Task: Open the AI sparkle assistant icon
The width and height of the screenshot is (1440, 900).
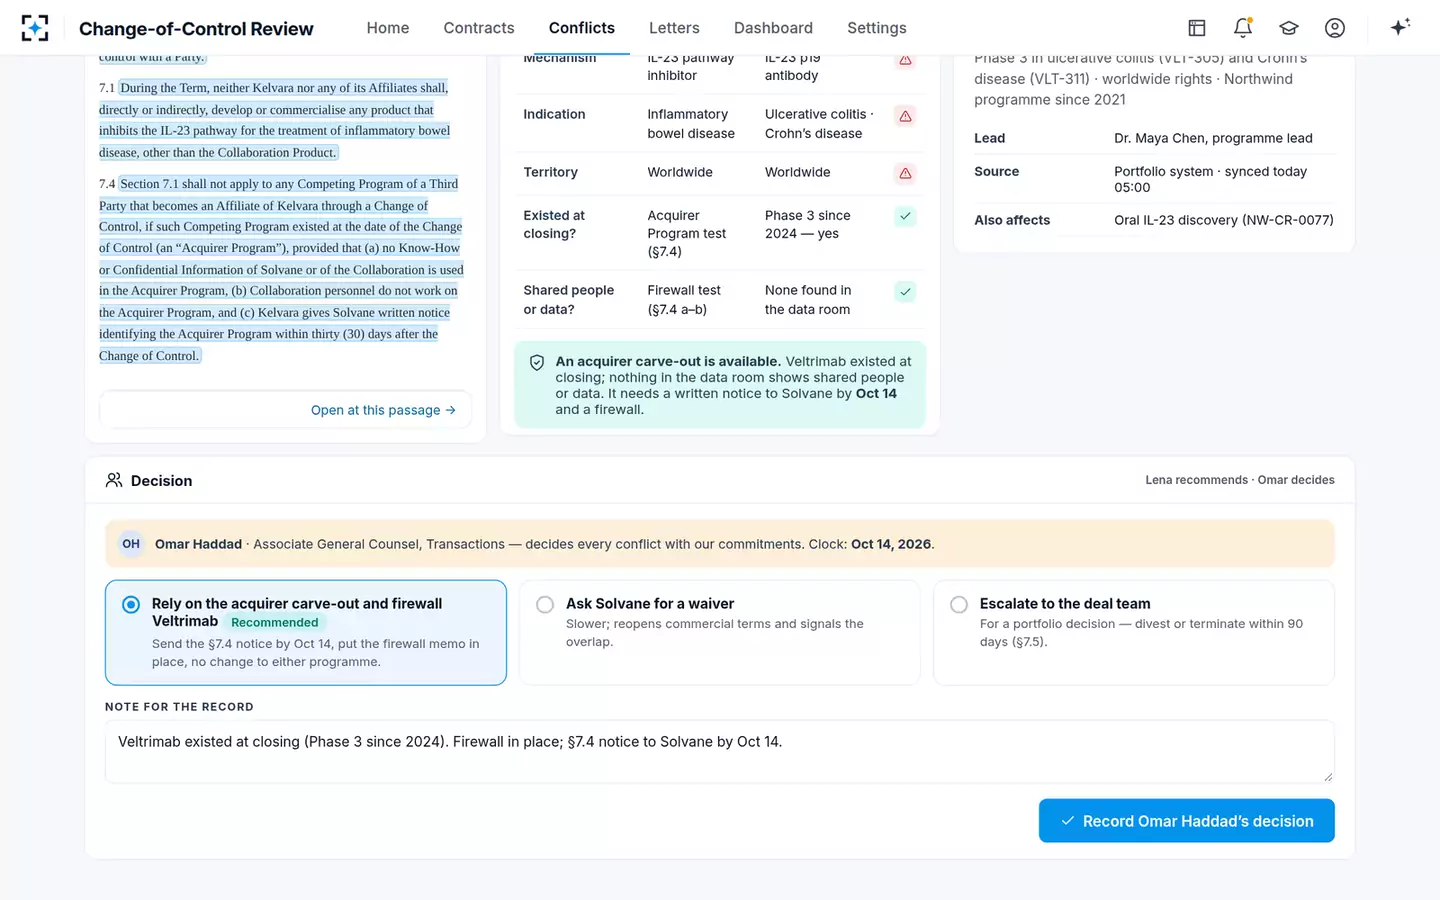Action: click(1400, 27)
